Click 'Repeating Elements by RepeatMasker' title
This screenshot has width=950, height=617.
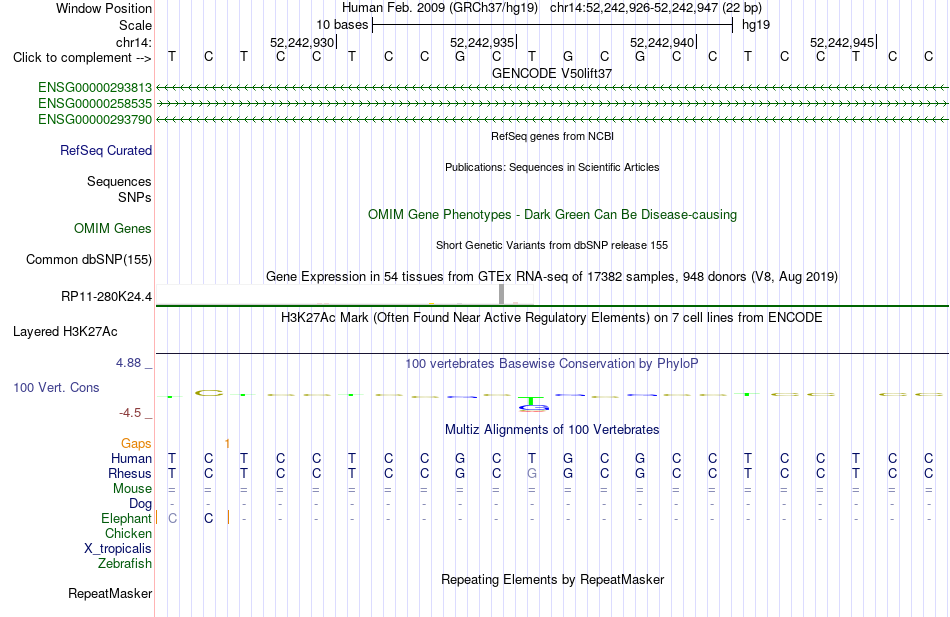point(552,579)
